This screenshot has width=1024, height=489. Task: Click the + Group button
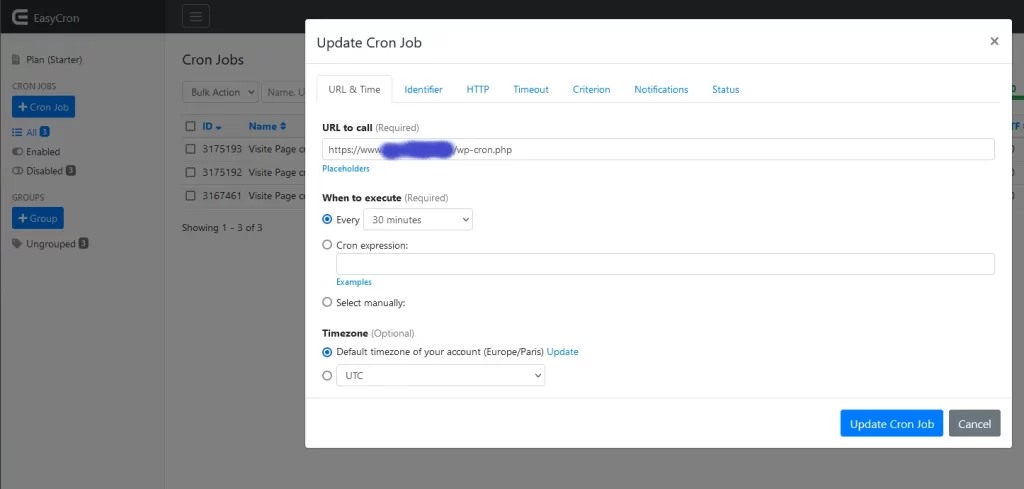38,218
